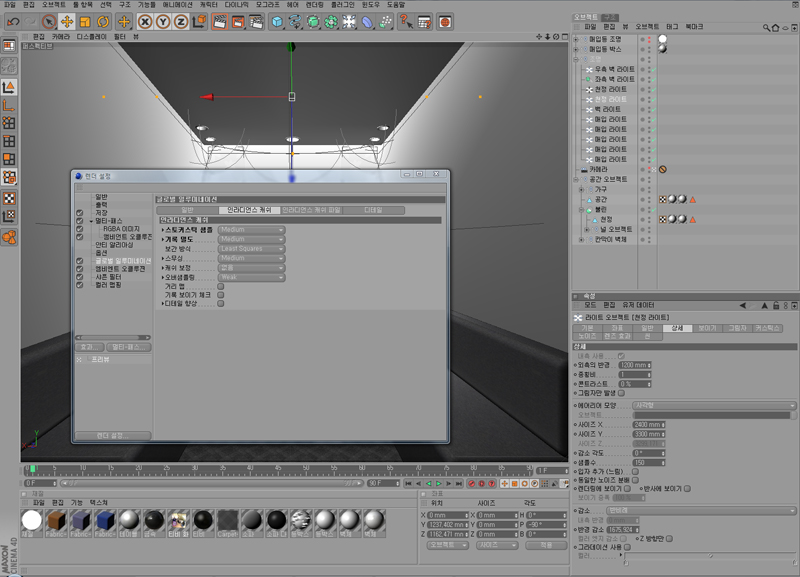This screenshot has height=577, width=800.
Task: Click the gradient color bar in attributes
Action: (x=710, y=555)
